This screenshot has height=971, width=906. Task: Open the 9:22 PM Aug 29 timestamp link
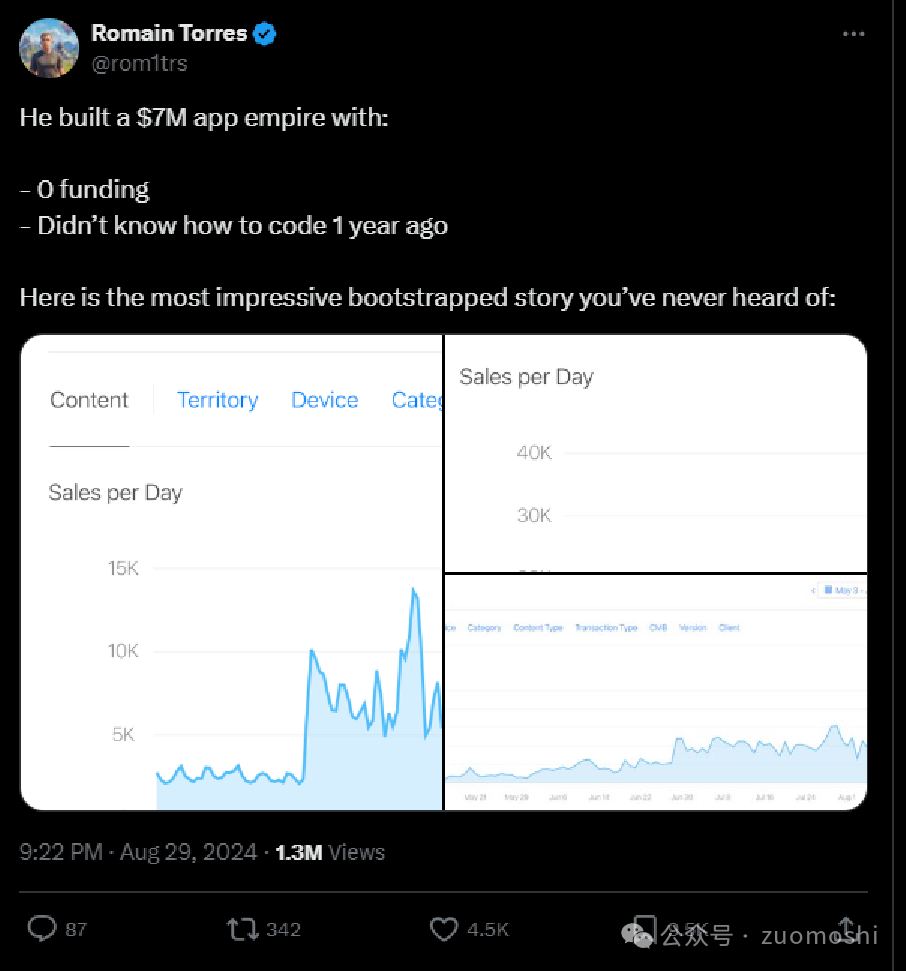point(139,852)
